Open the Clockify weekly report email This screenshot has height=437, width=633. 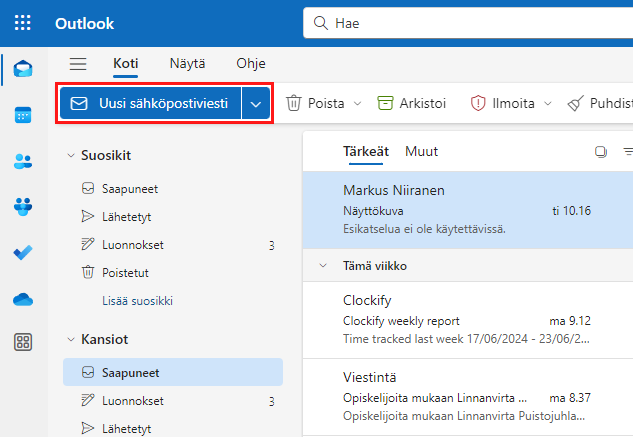[x=468, y=320]
